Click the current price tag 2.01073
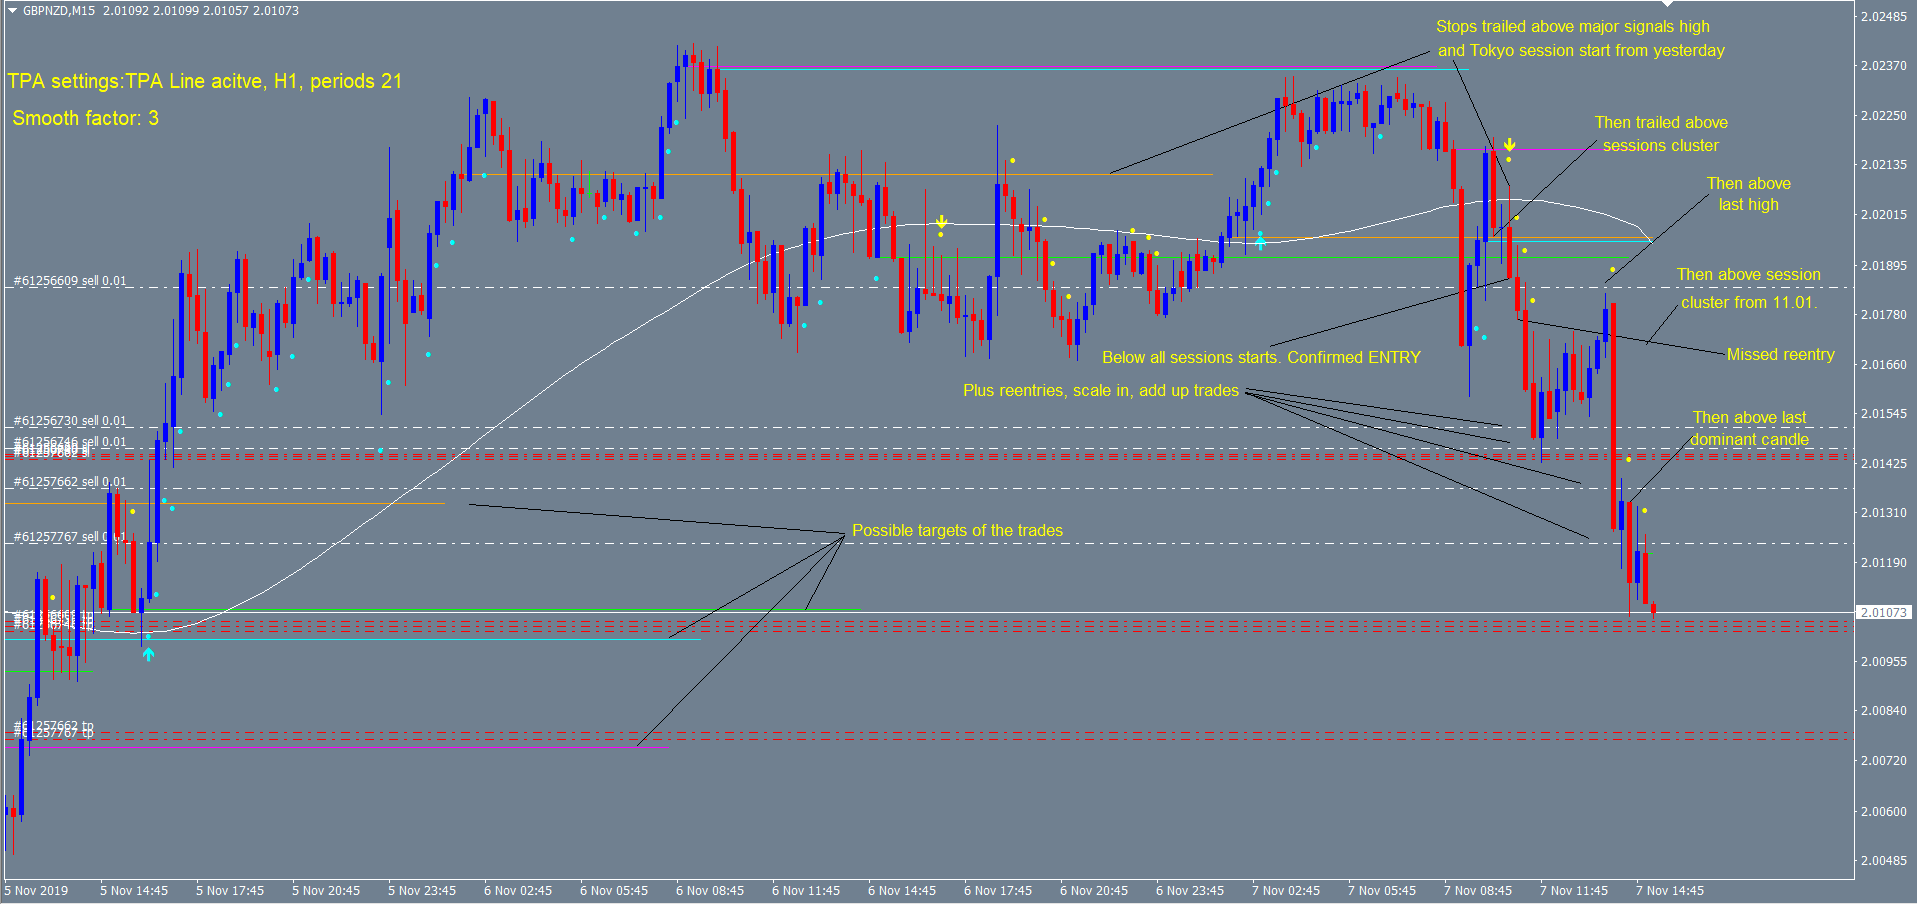This screenshot has width=1917, height=904. coord(1883,612)
